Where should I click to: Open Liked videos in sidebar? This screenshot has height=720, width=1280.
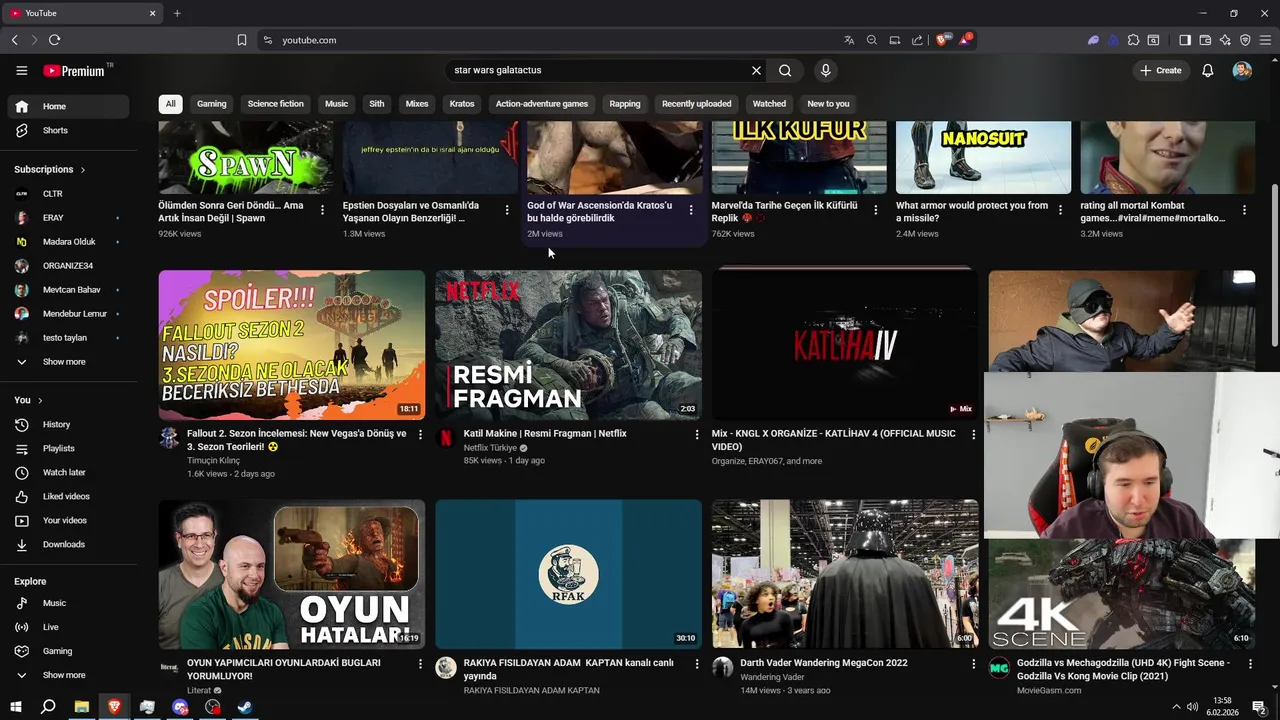click(x=68, y=496)
